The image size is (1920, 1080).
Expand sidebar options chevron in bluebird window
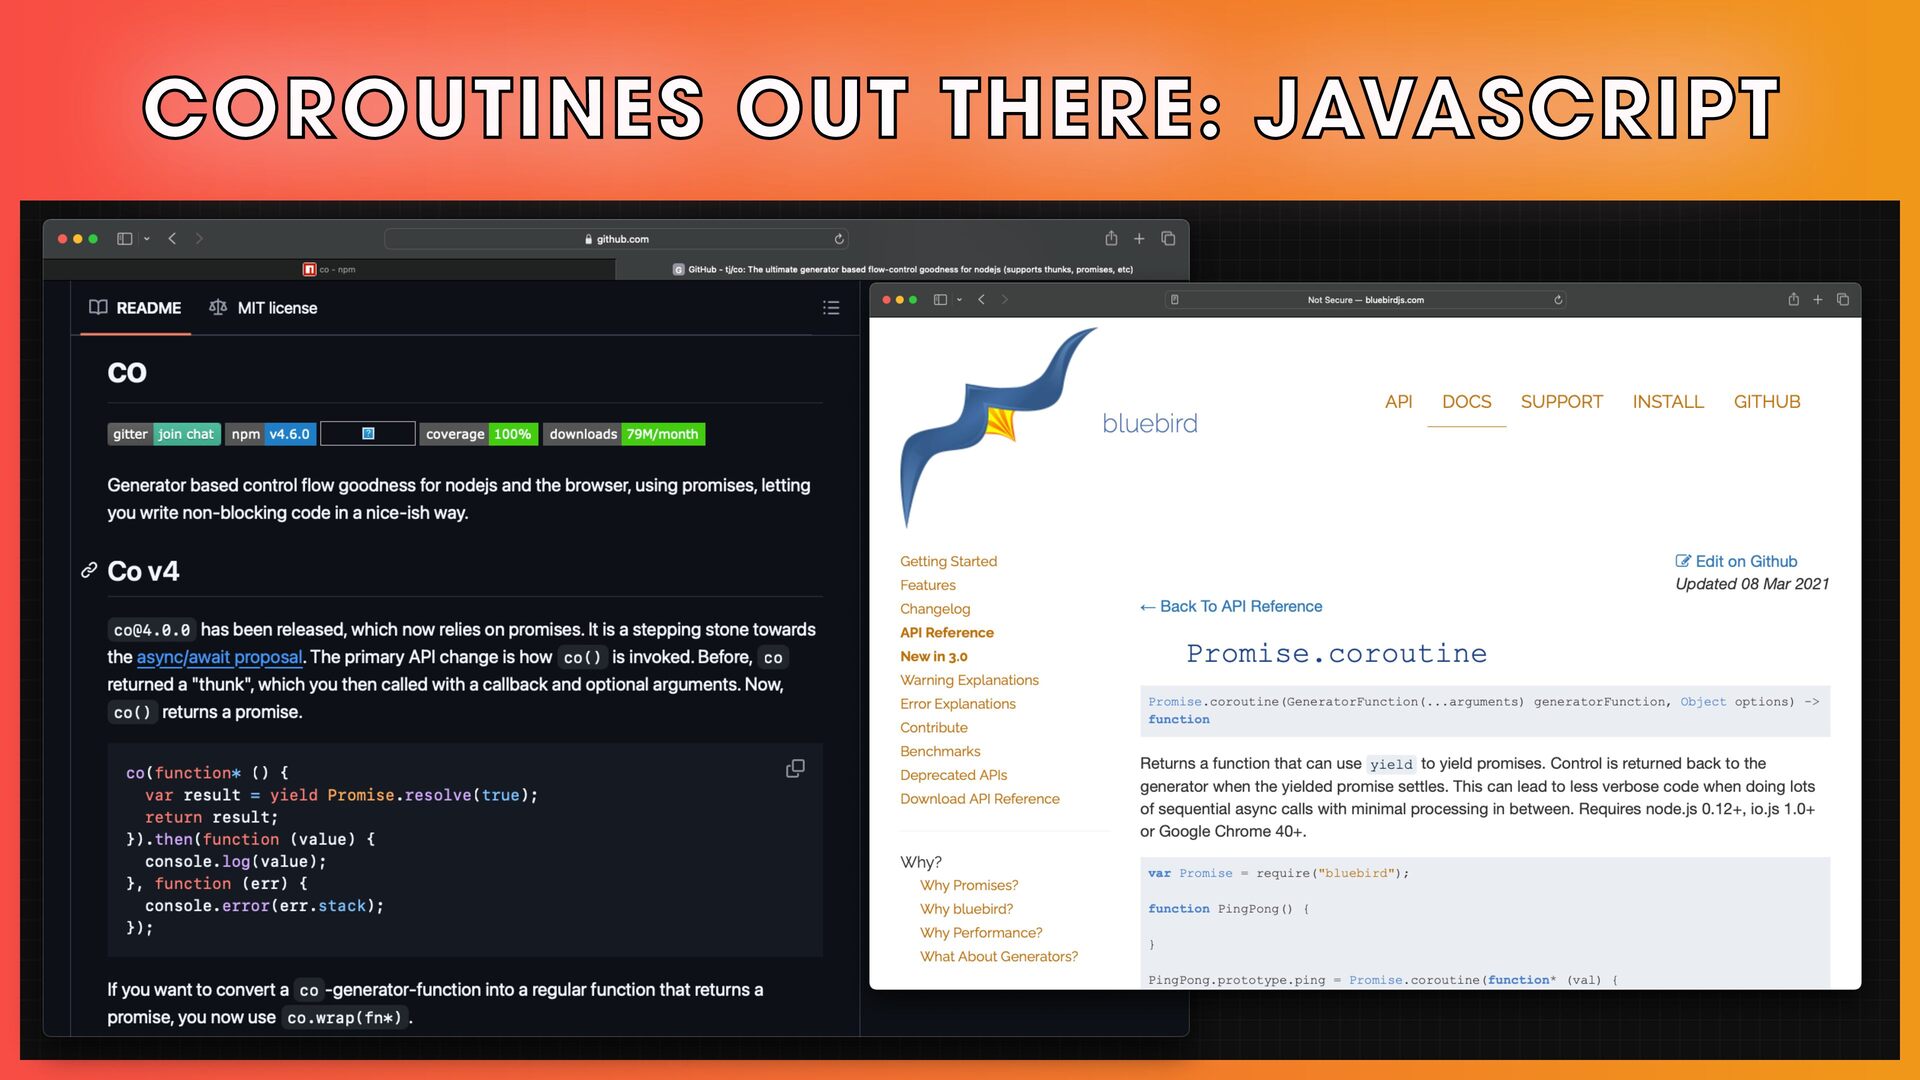coord(959,299)
